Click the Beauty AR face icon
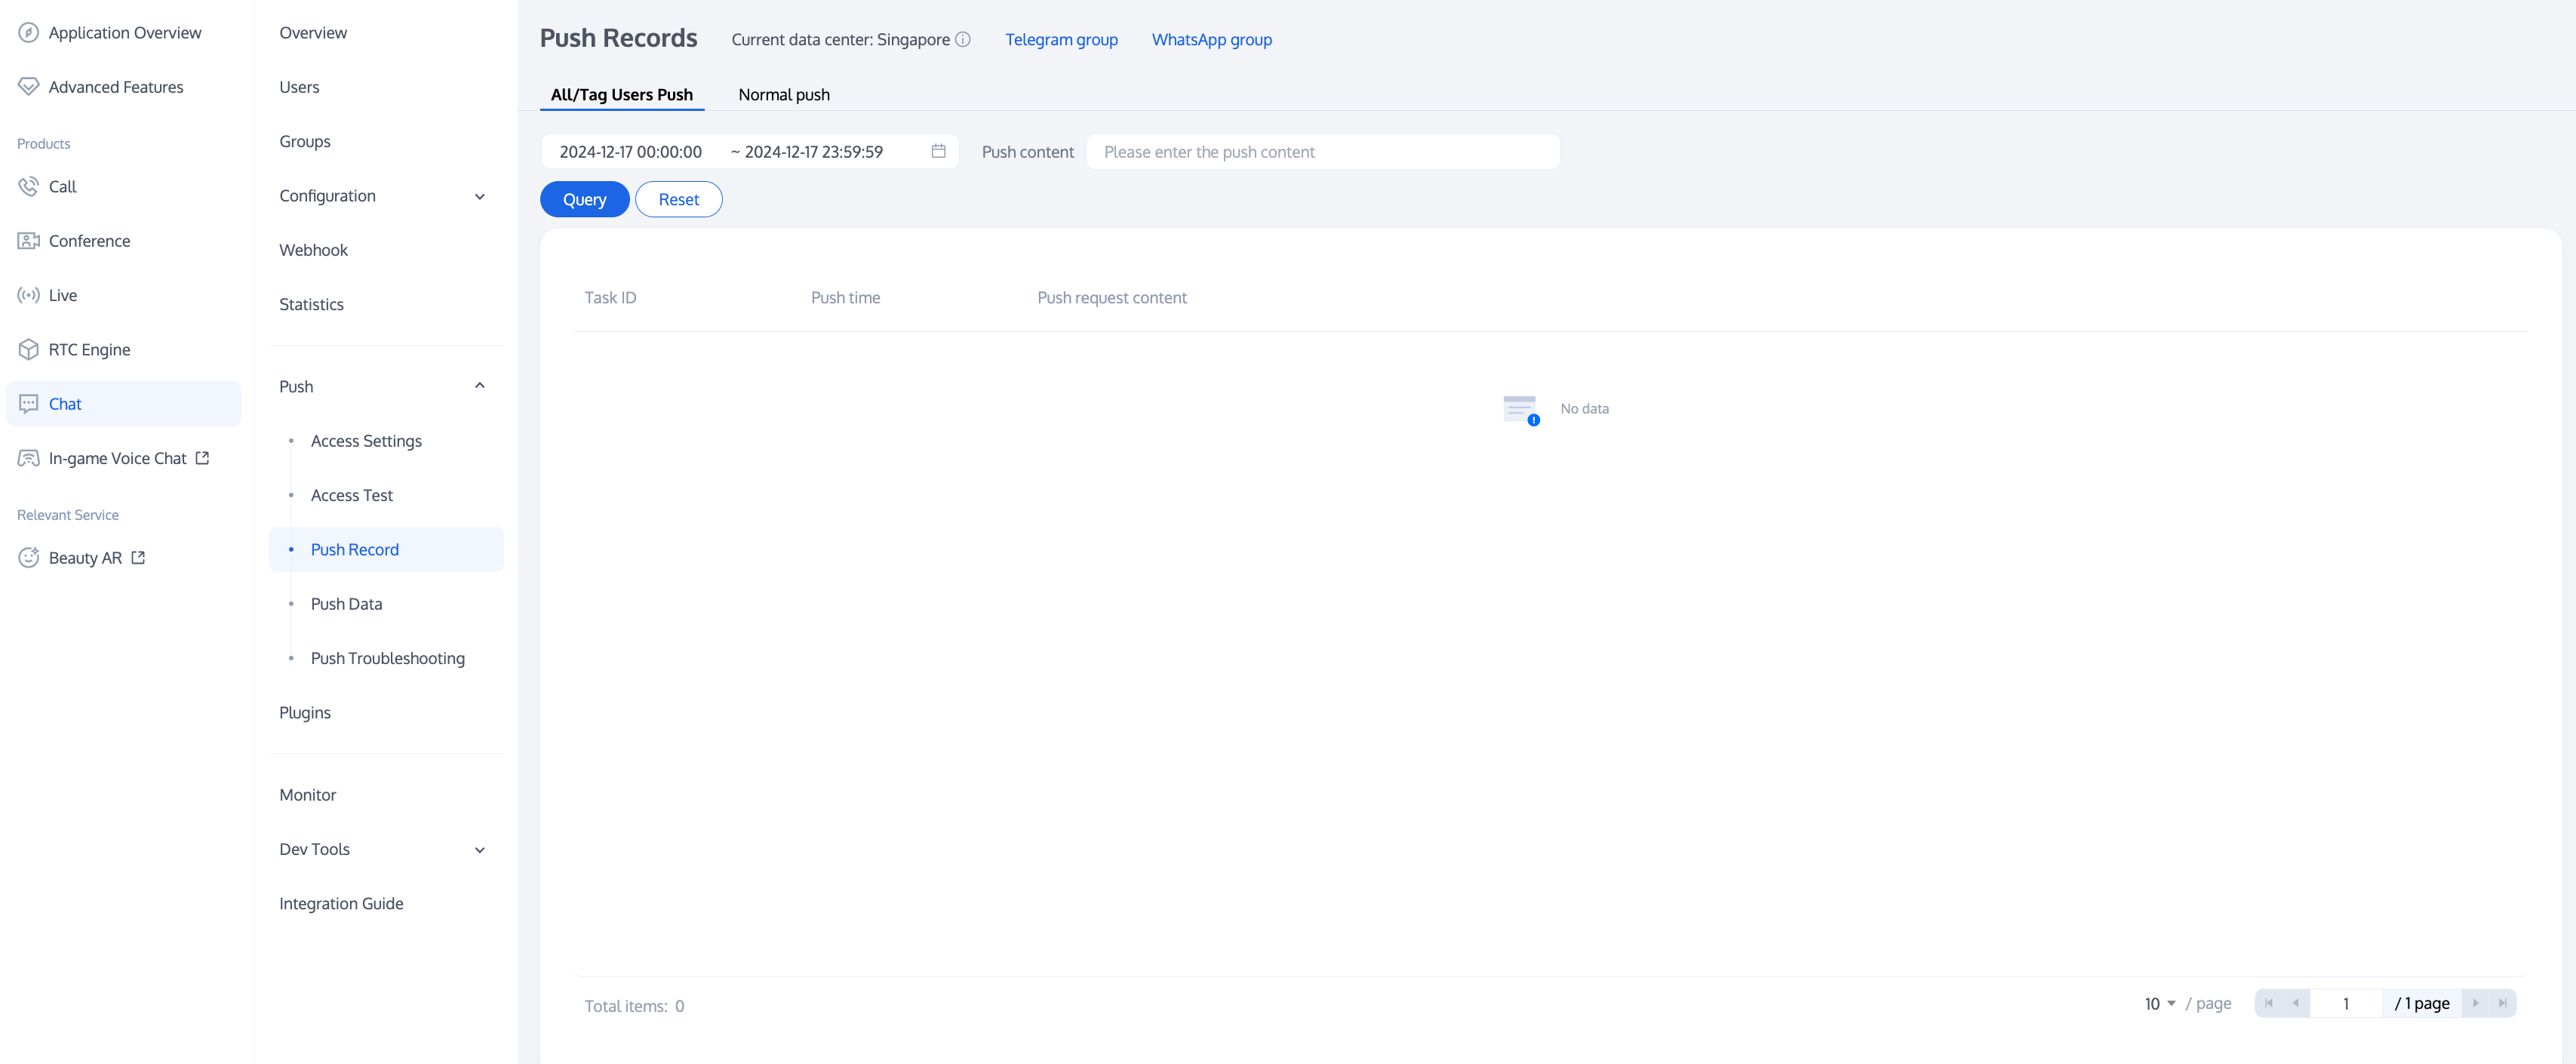Screen dimensions: 2576x1064 click(28, 558)
